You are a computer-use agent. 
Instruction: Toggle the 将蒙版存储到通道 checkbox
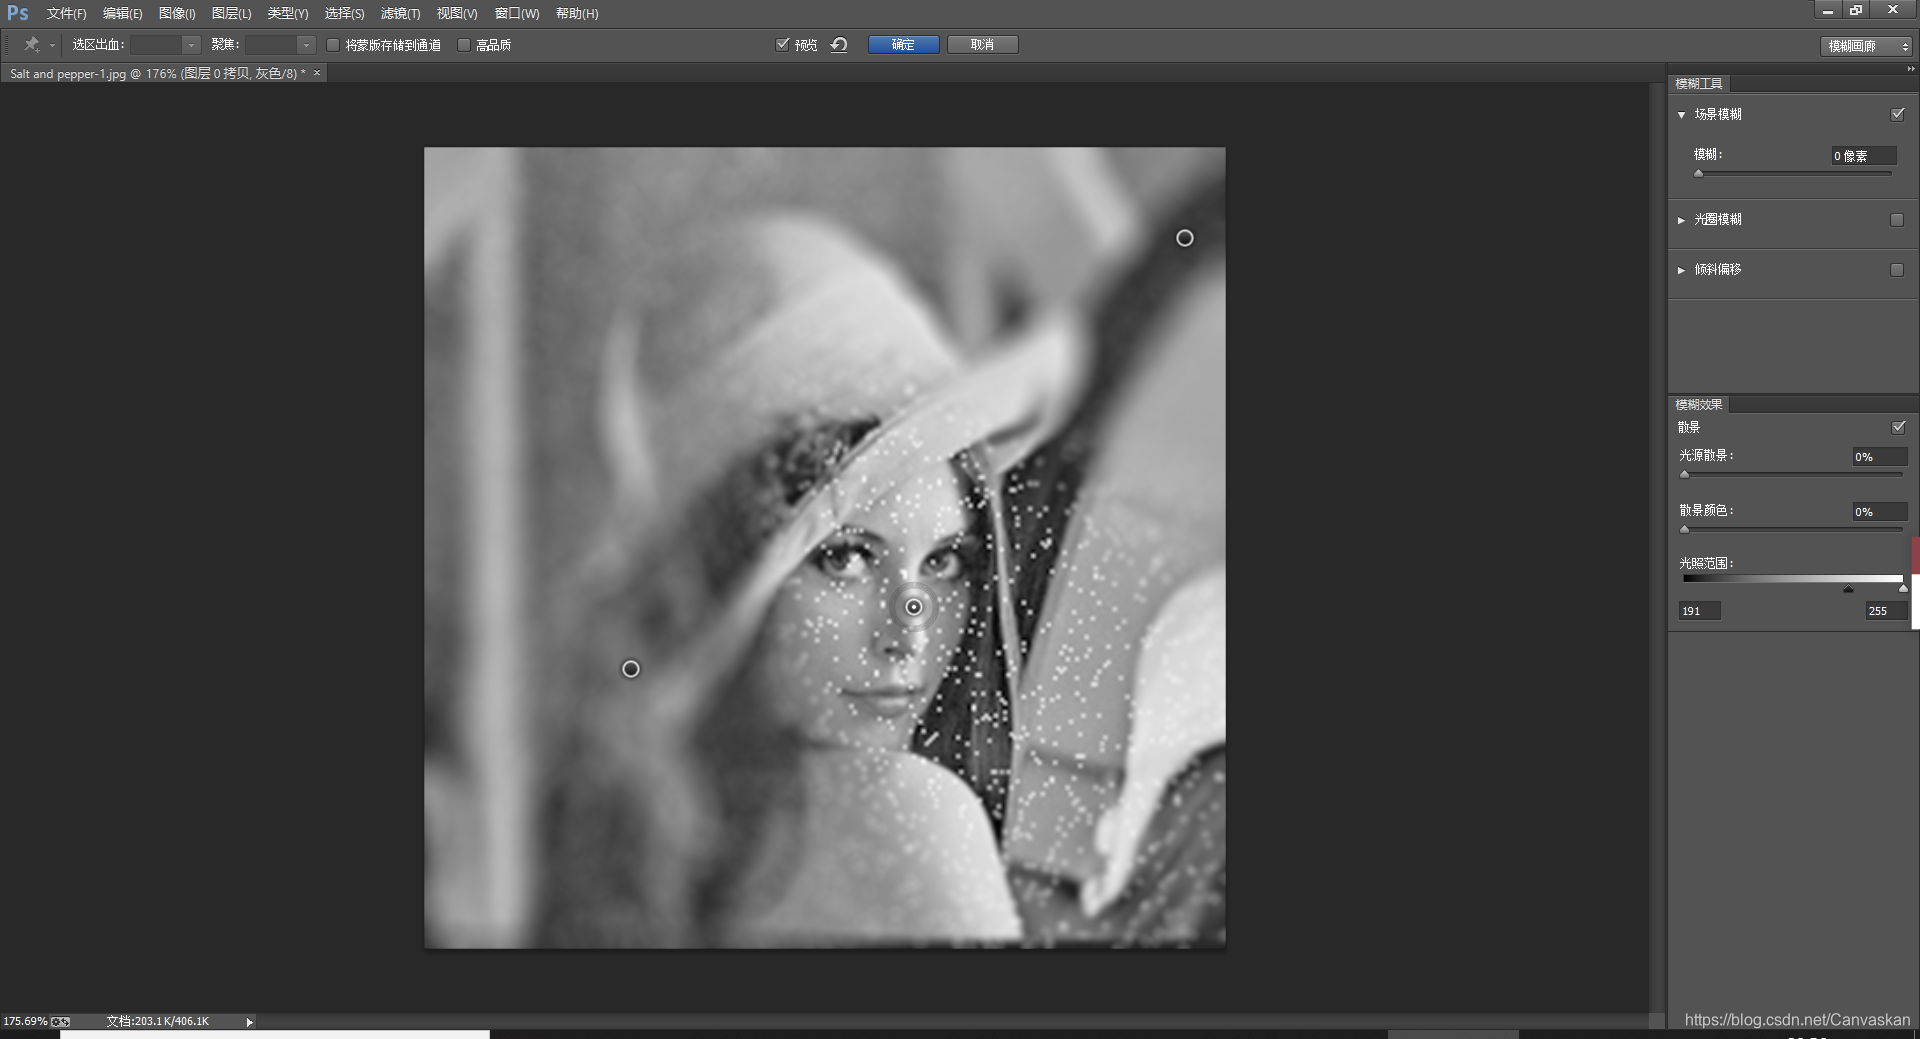[x=333, y=45]
